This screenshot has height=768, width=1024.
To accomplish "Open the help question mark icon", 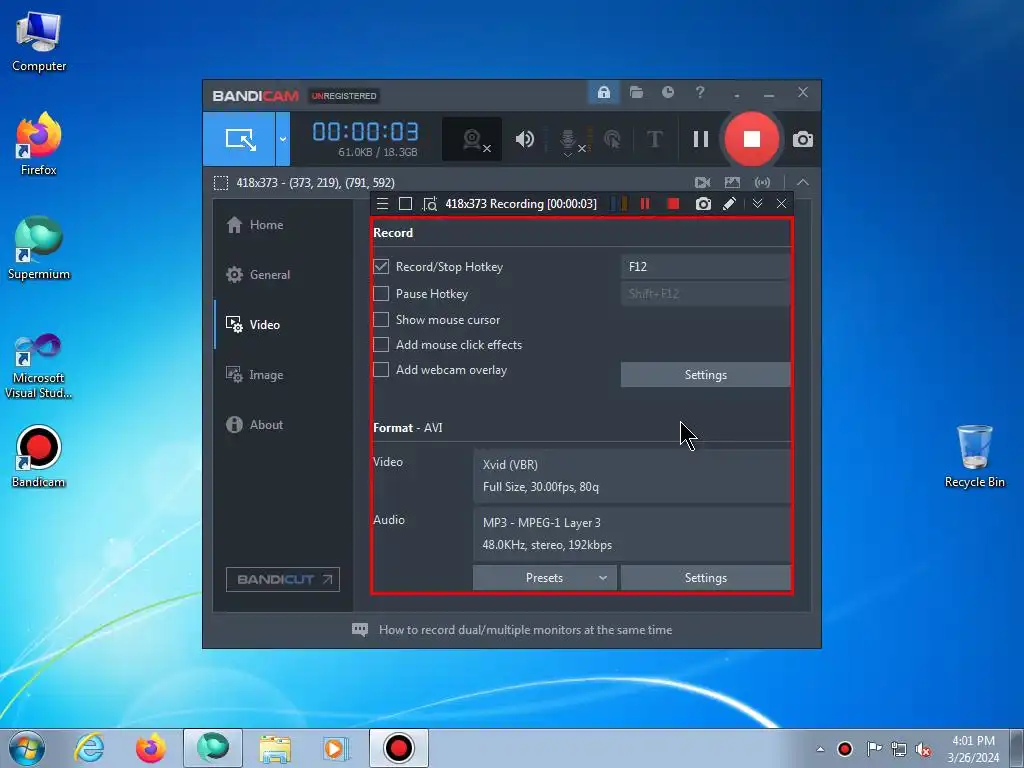I will coord(700,92).
